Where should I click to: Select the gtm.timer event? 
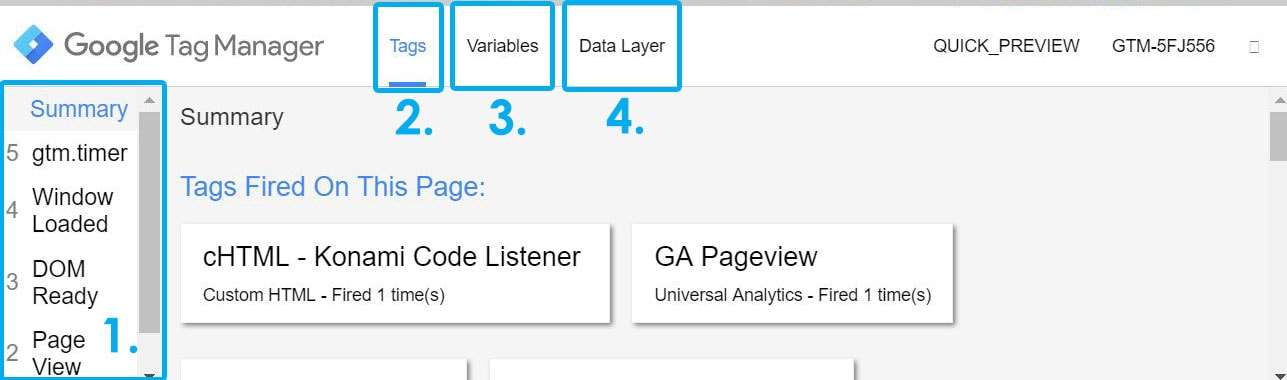point(79,153)
